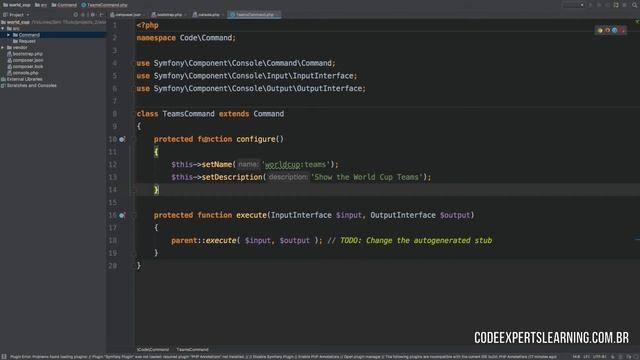Click the overriding method gutter icon beside configure()
Viewport: 640px width, 360px height.
click(x=122, y=139)
